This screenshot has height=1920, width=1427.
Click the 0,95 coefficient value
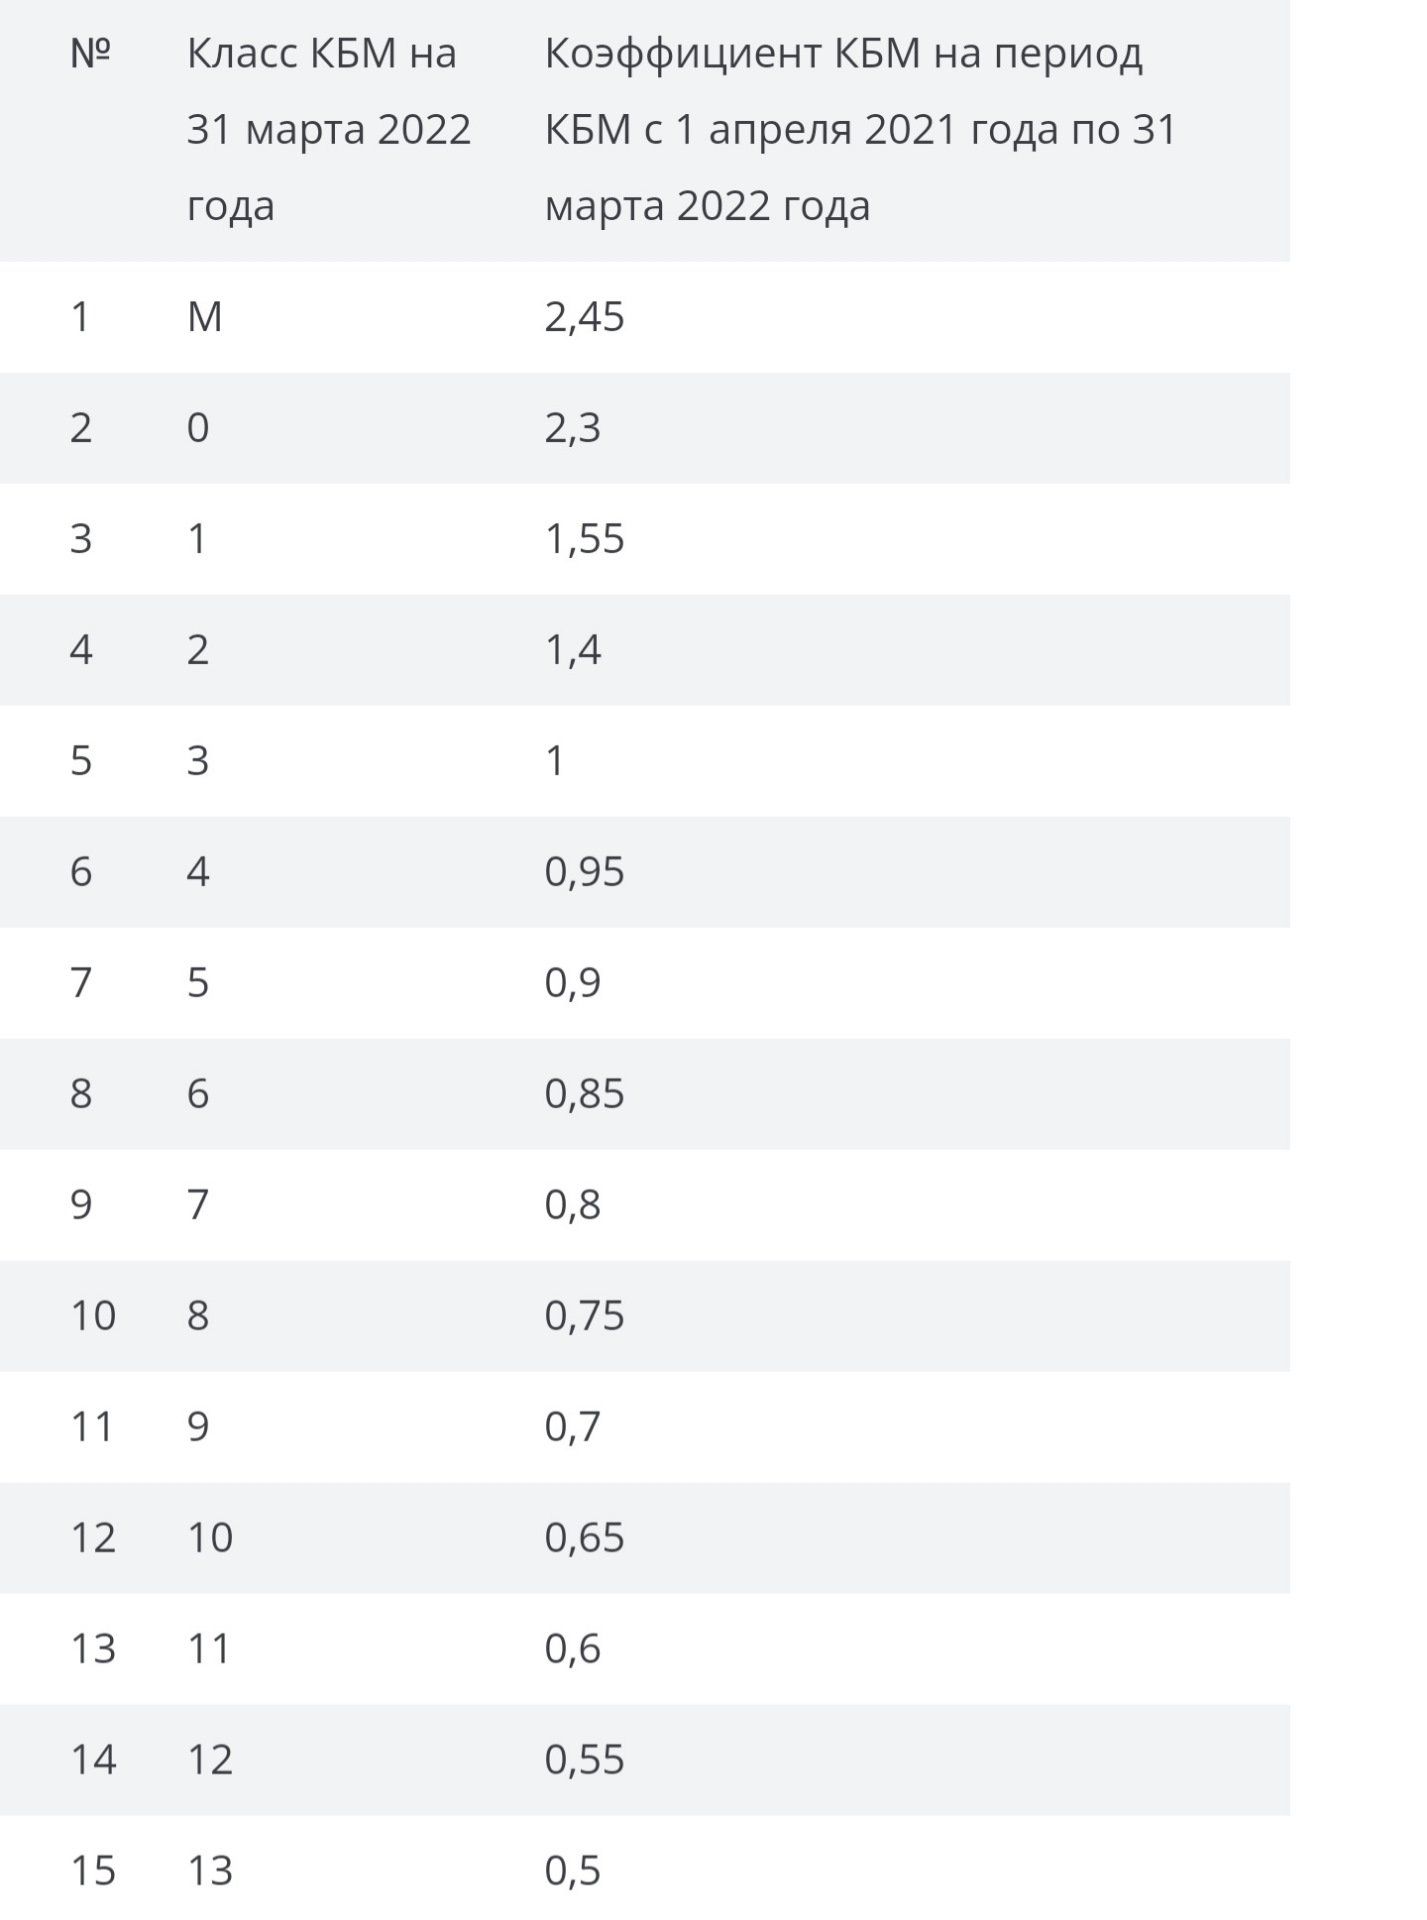(584, 872)
